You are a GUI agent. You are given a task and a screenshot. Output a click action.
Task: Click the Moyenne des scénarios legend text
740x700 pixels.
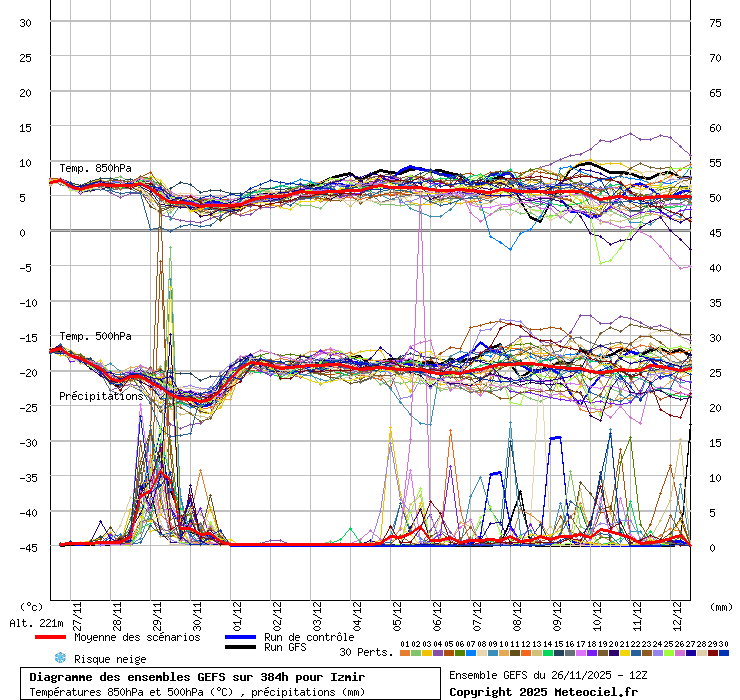point(137,637)
